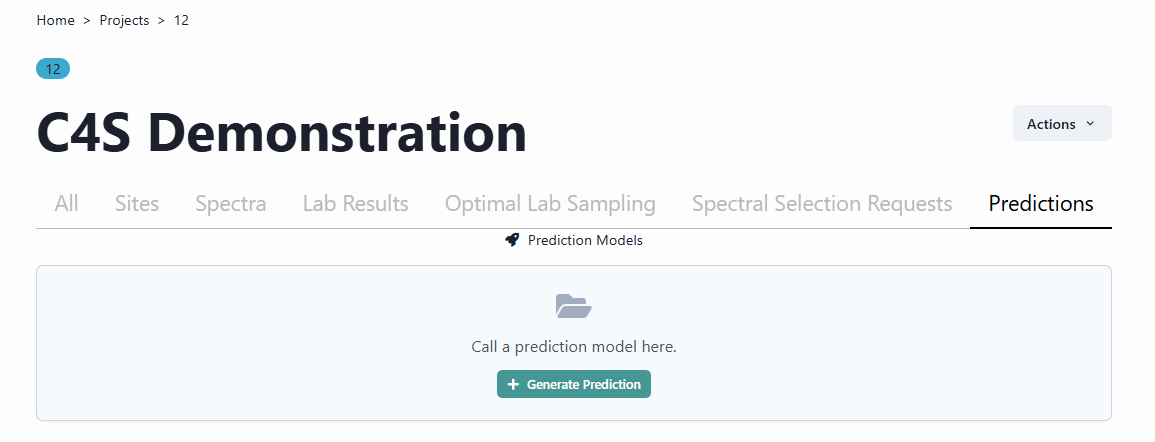
Task: Click the chevron arrow in the Actions button
Action: (x=1090, y=124)
